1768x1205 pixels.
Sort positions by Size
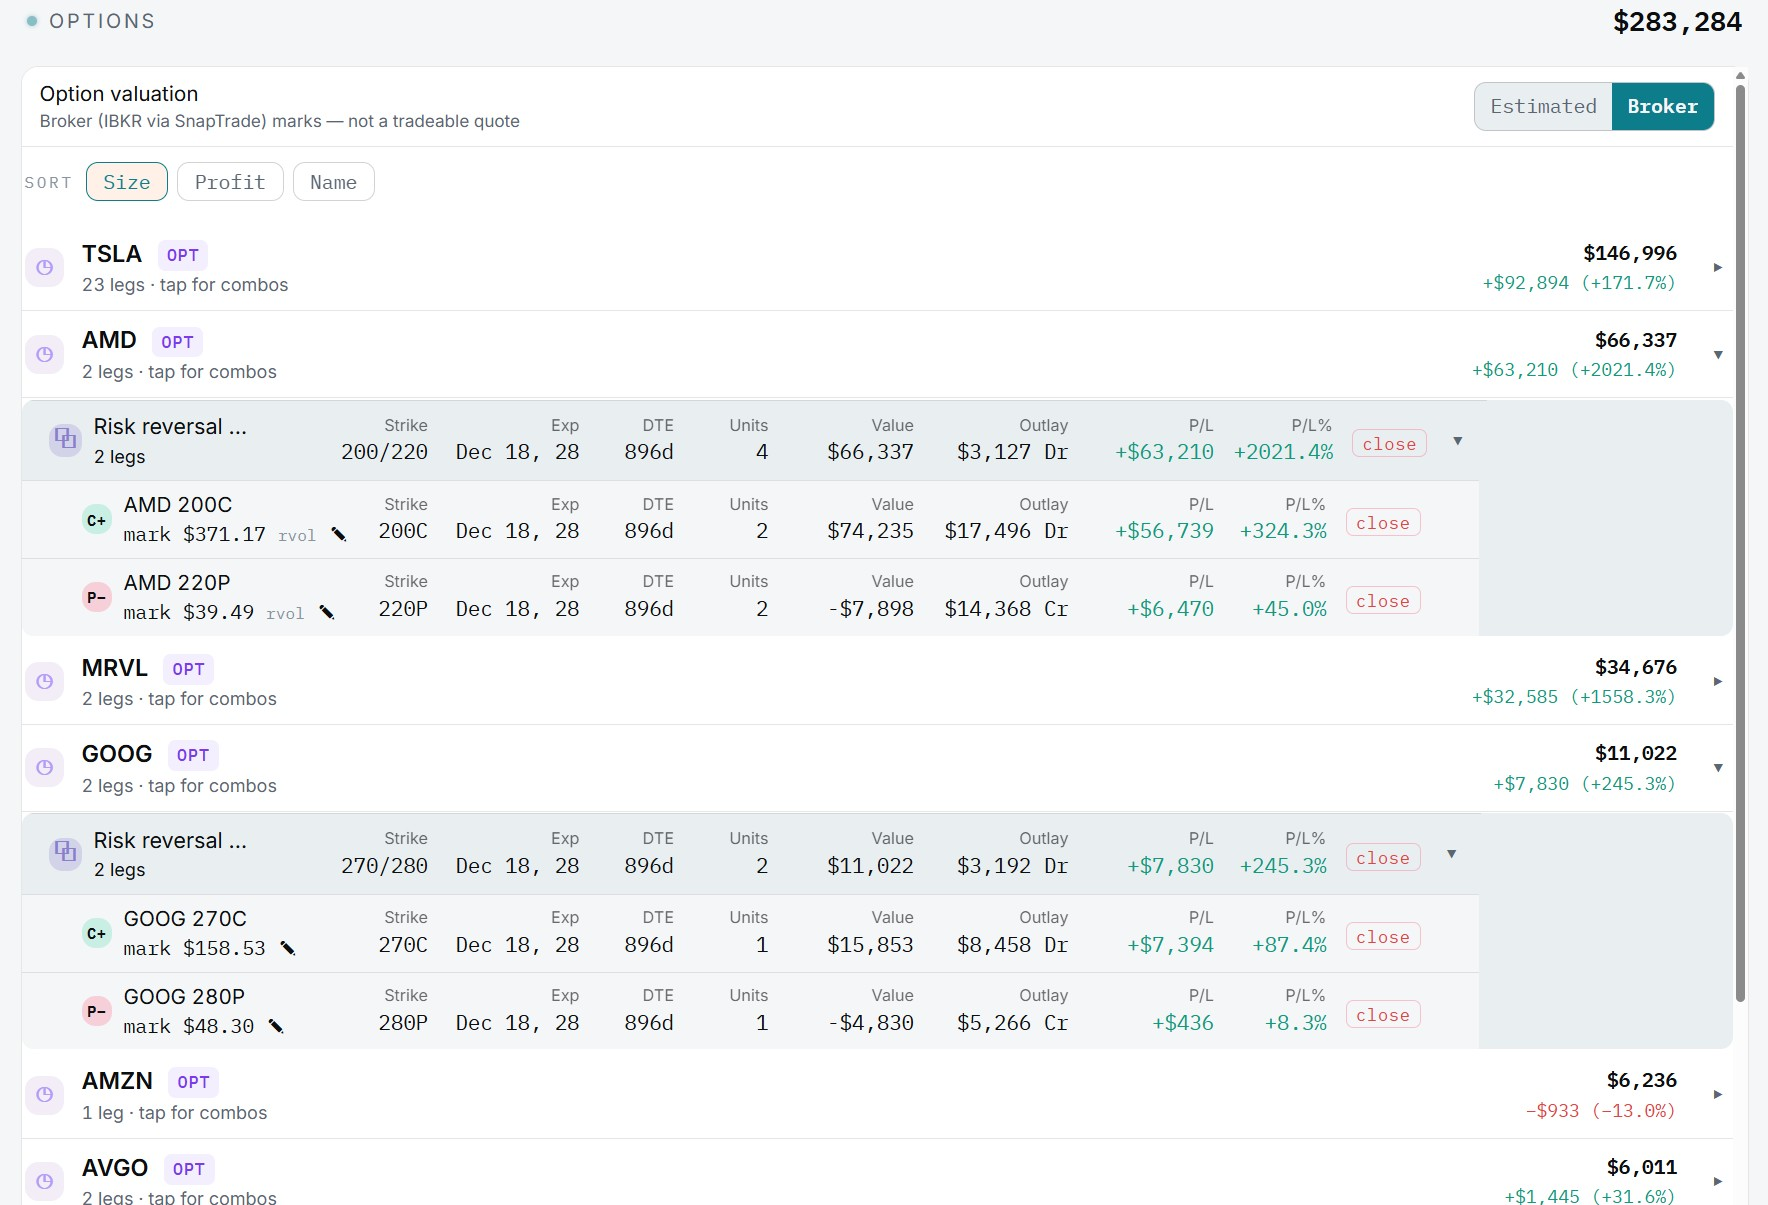(127, 182)
